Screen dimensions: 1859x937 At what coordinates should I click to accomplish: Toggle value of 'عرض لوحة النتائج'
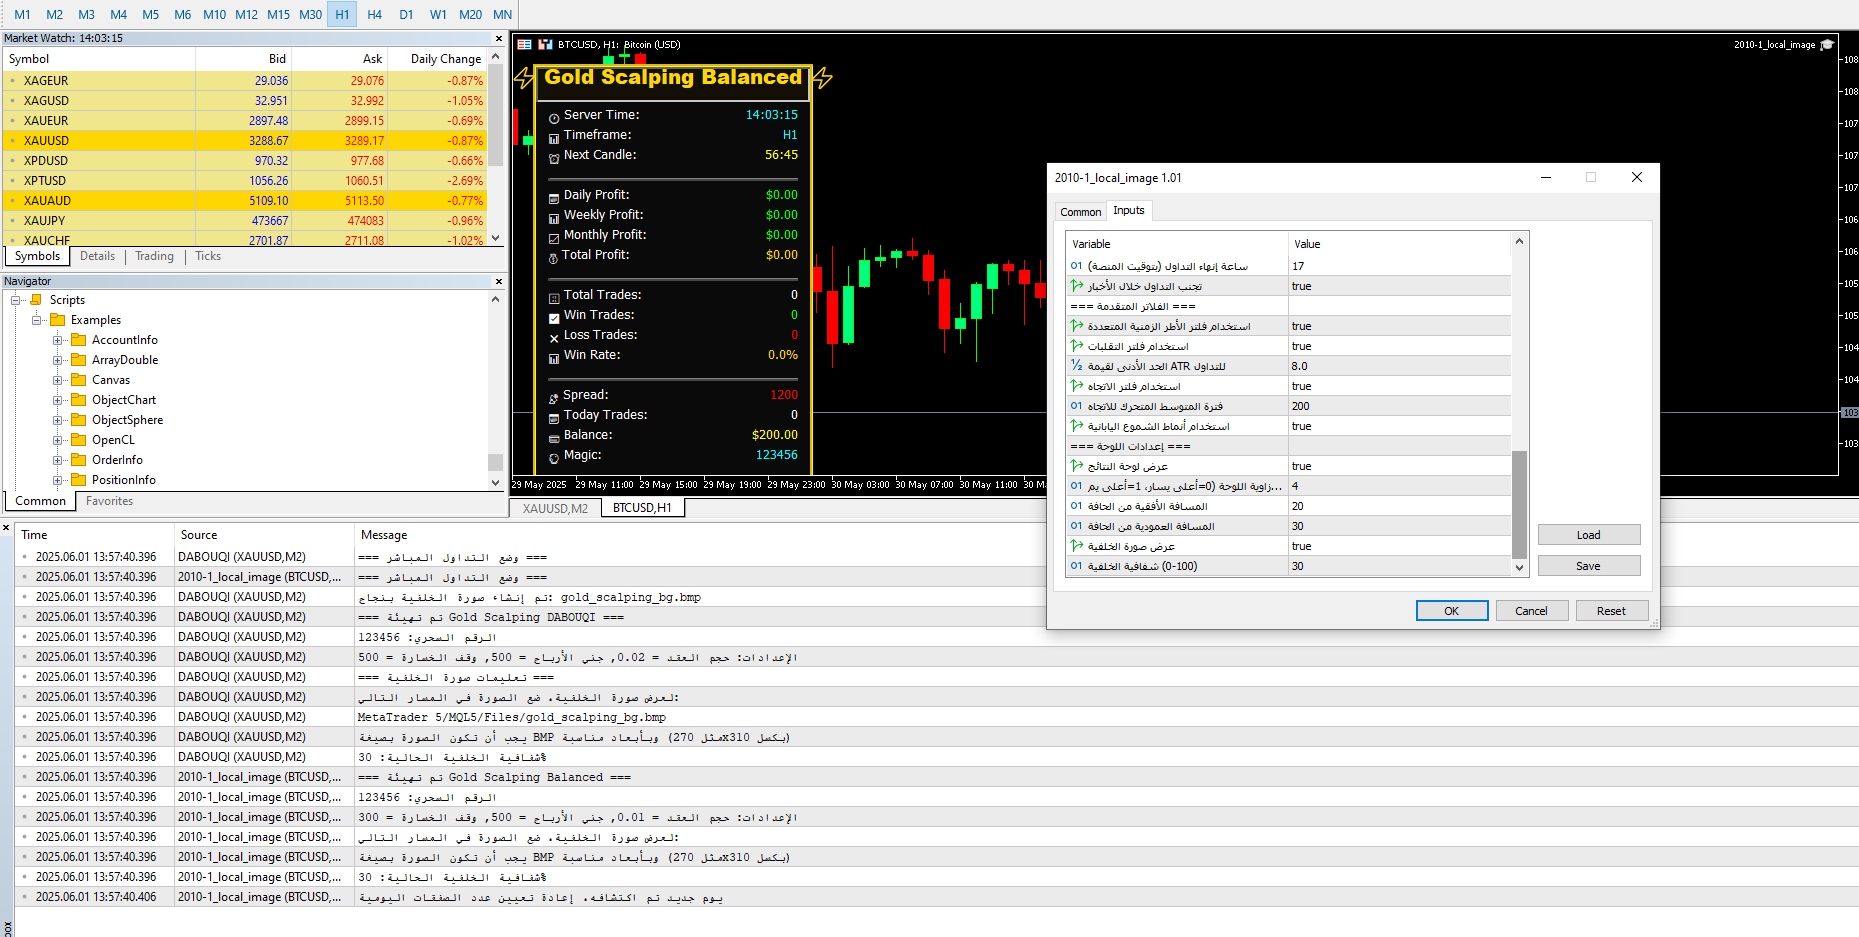1399,466
